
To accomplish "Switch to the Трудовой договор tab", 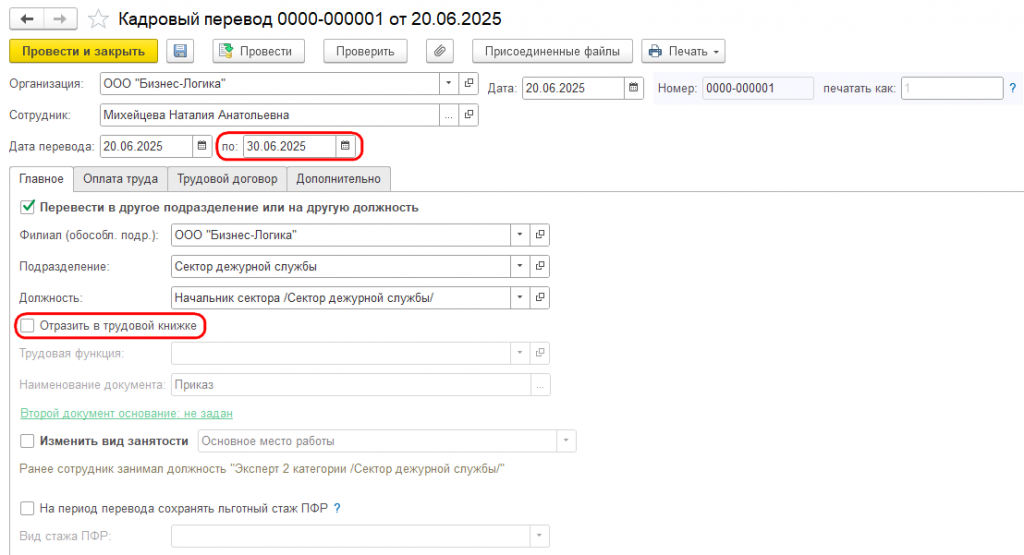I will pyautogui.click(x=227, y=179).
